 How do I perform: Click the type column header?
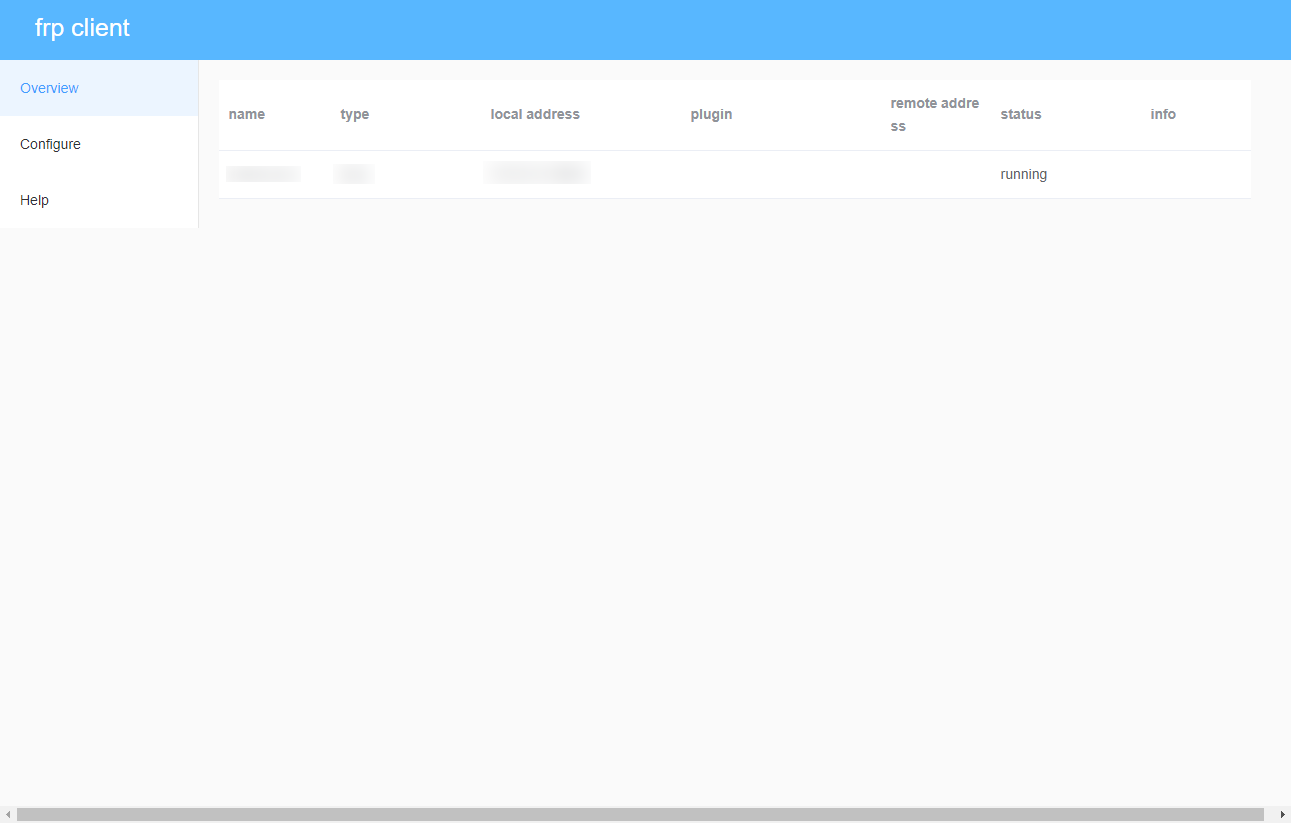(355, 114)
